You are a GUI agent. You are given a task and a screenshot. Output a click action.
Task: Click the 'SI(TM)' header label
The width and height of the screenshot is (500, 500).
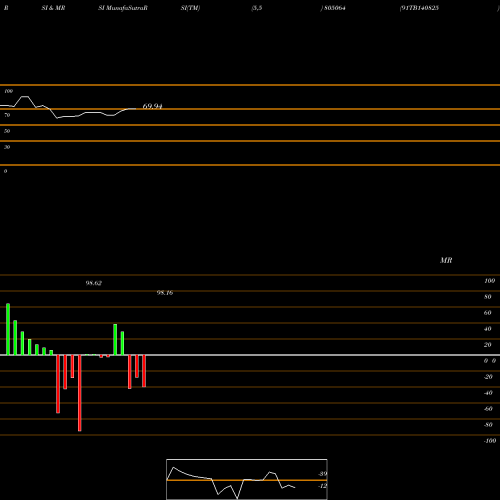pos(190,8)
